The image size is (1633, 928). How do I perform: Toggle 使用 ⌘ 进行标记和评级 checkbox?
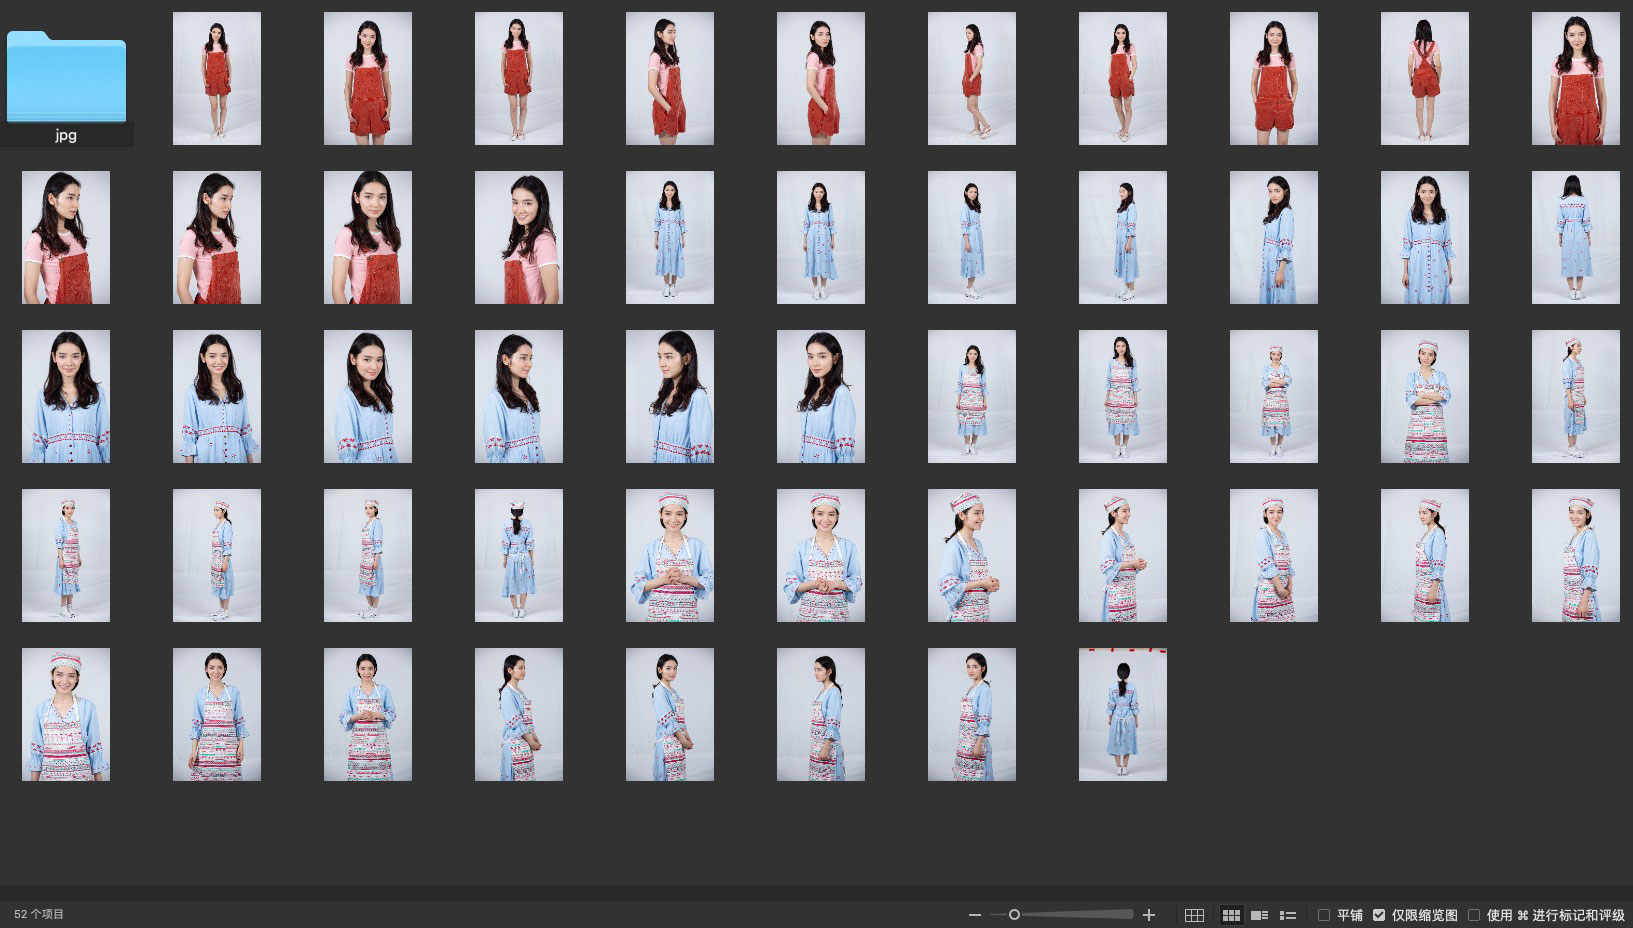click(x=1474, y=915)
